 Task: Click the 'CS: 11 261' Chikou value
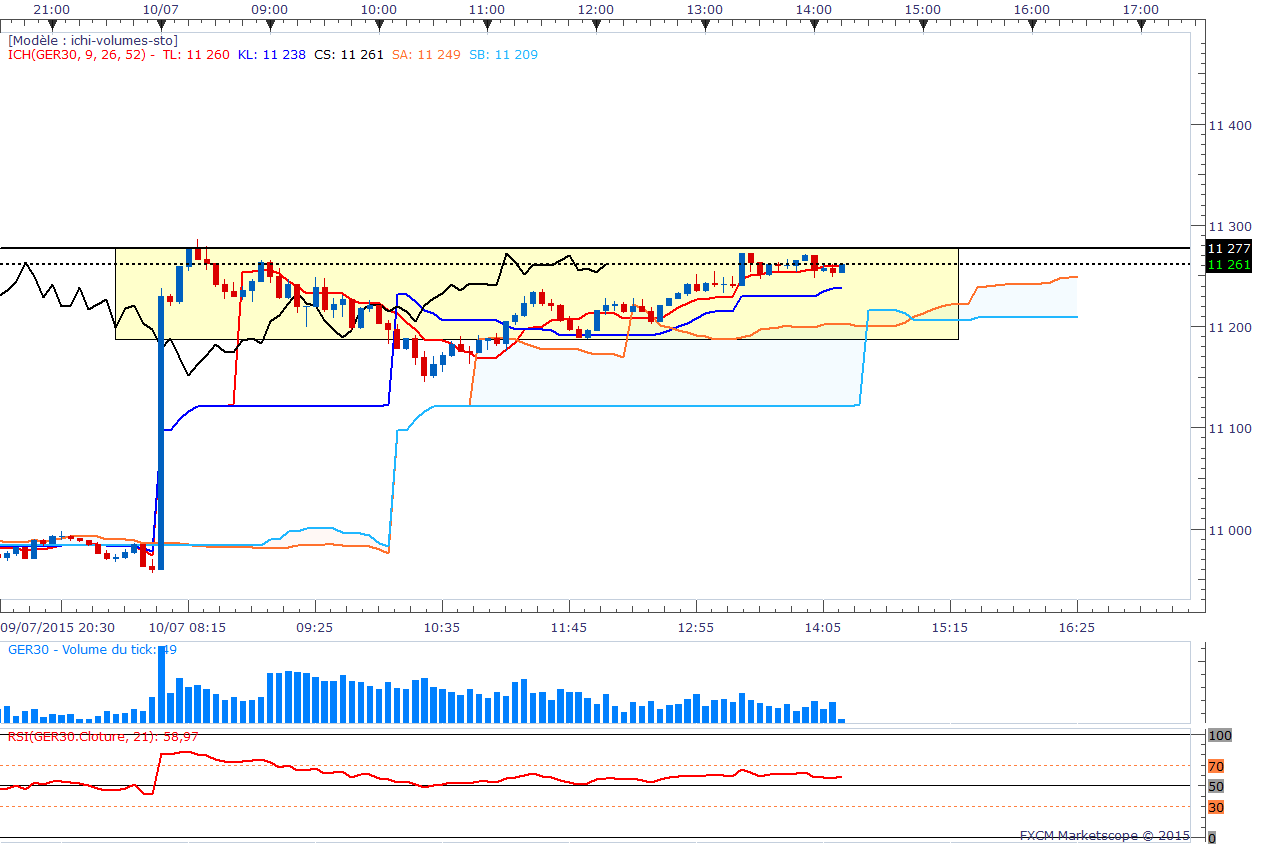click(349, 54)
